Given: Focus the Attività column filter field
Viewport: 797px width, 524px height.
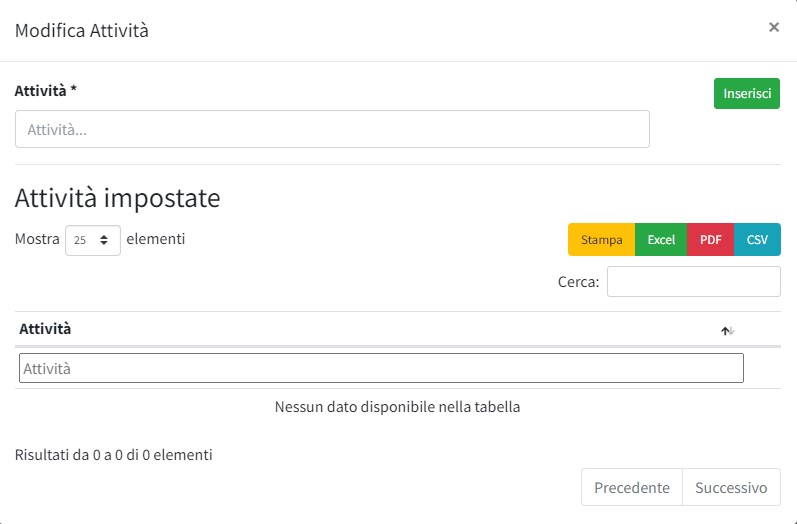Looking at the screenshot, I should [381, 368].
